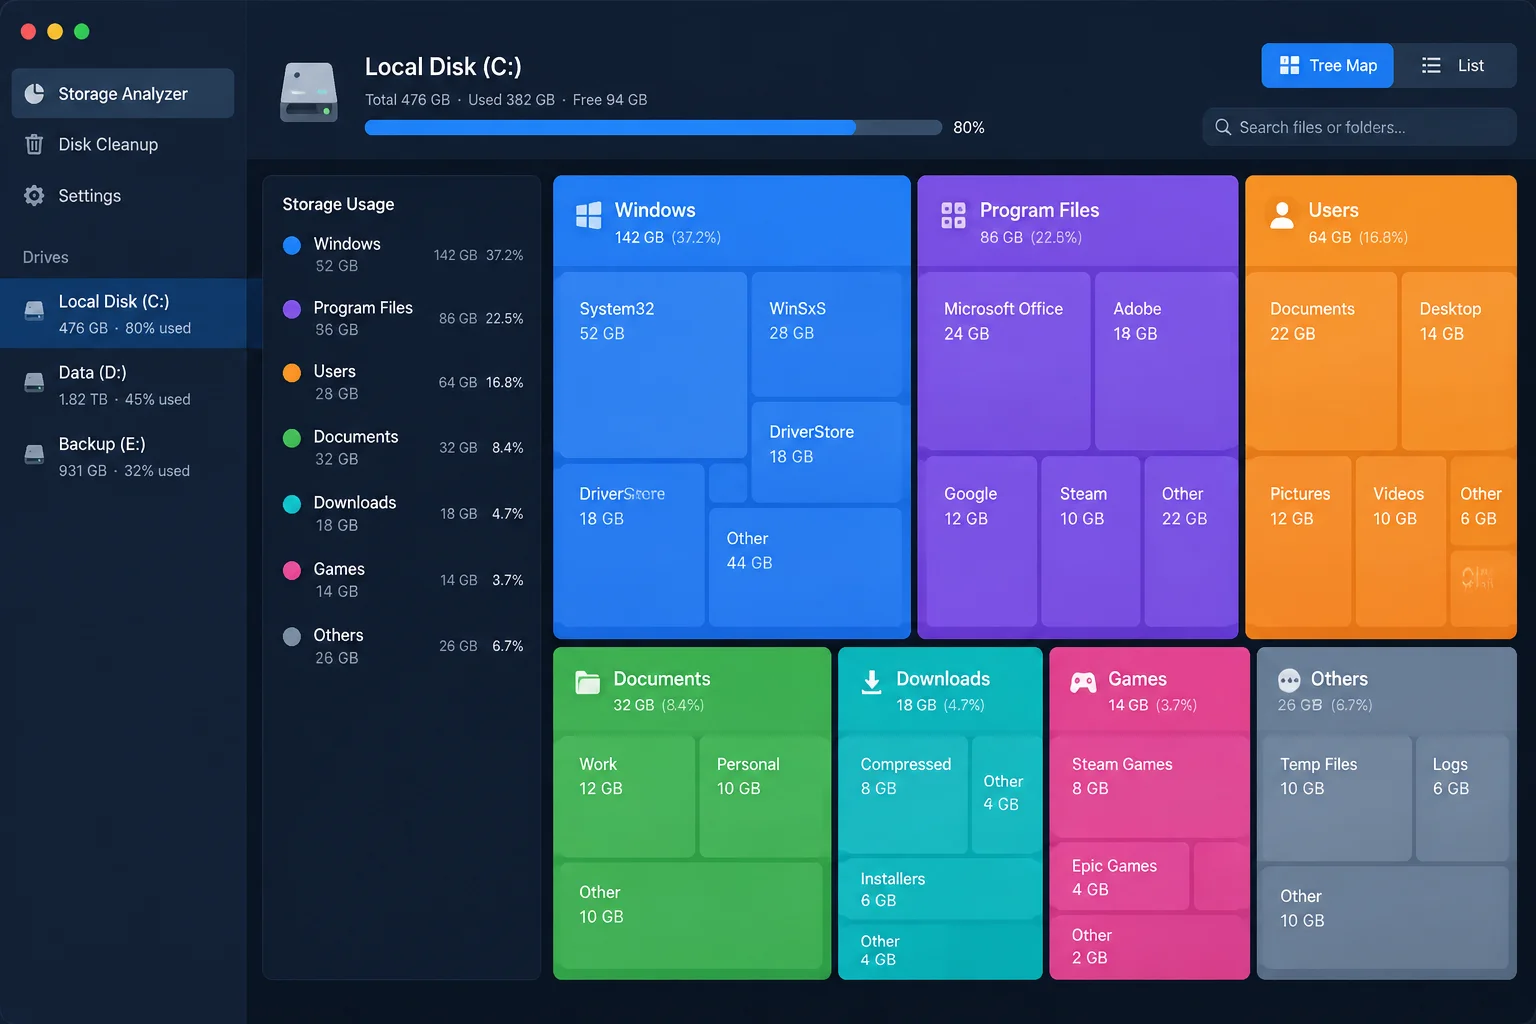Switch to the Tree Map view
The height and width of the screenshot is (1024, 1536).
[1327, 66]
